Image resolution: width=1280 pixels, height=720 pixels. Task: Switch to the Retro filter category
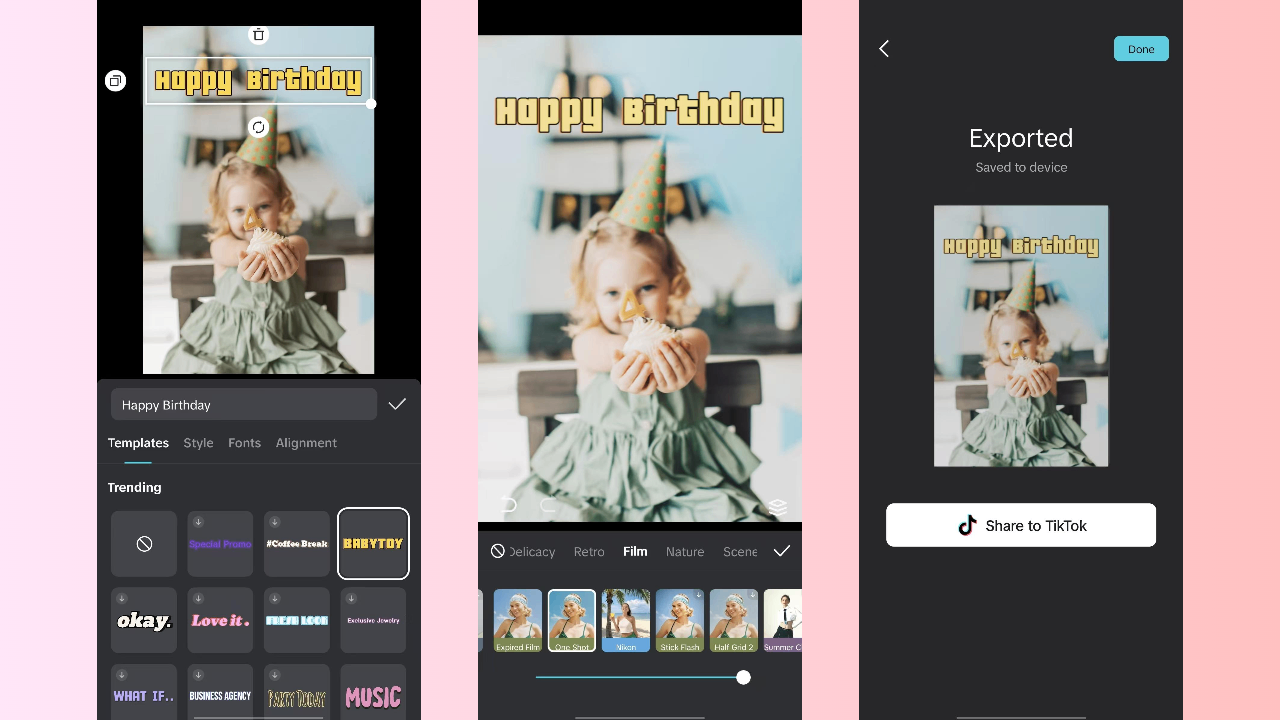tap(589, 551)
